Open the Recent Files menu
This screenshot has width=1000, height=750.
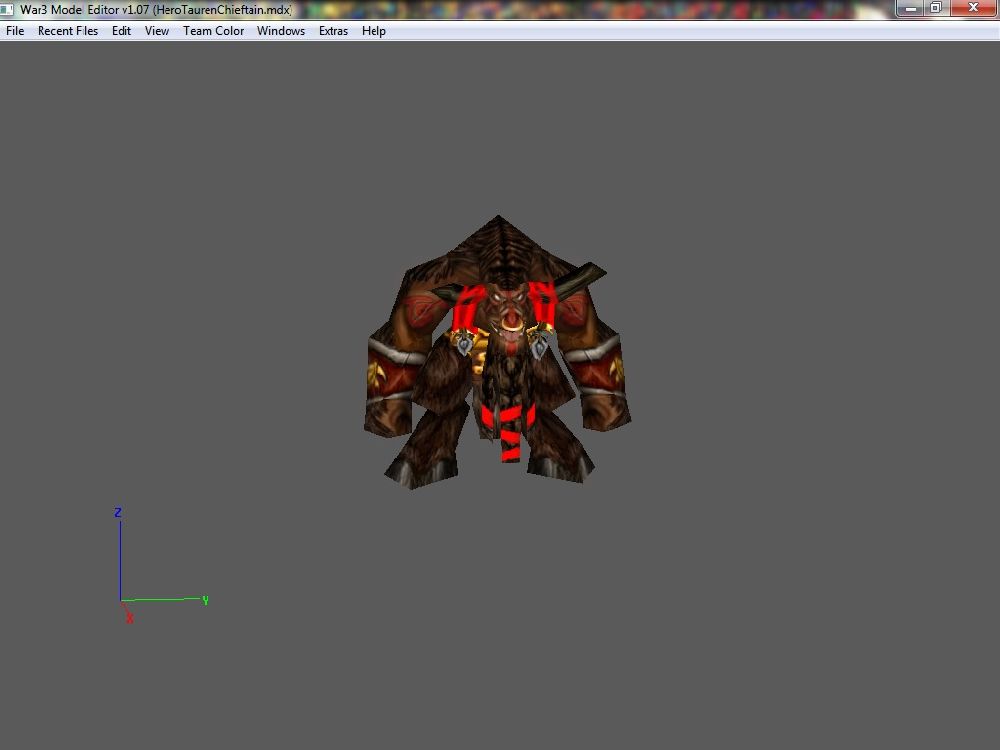coord(68,31)
